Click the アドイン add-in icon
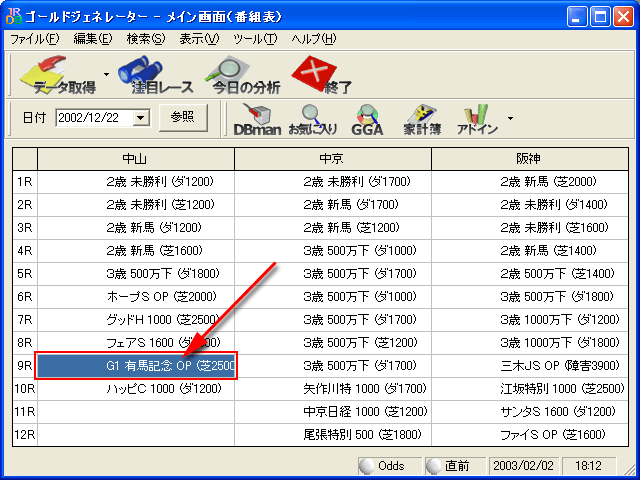 click(x=477, y=119)
